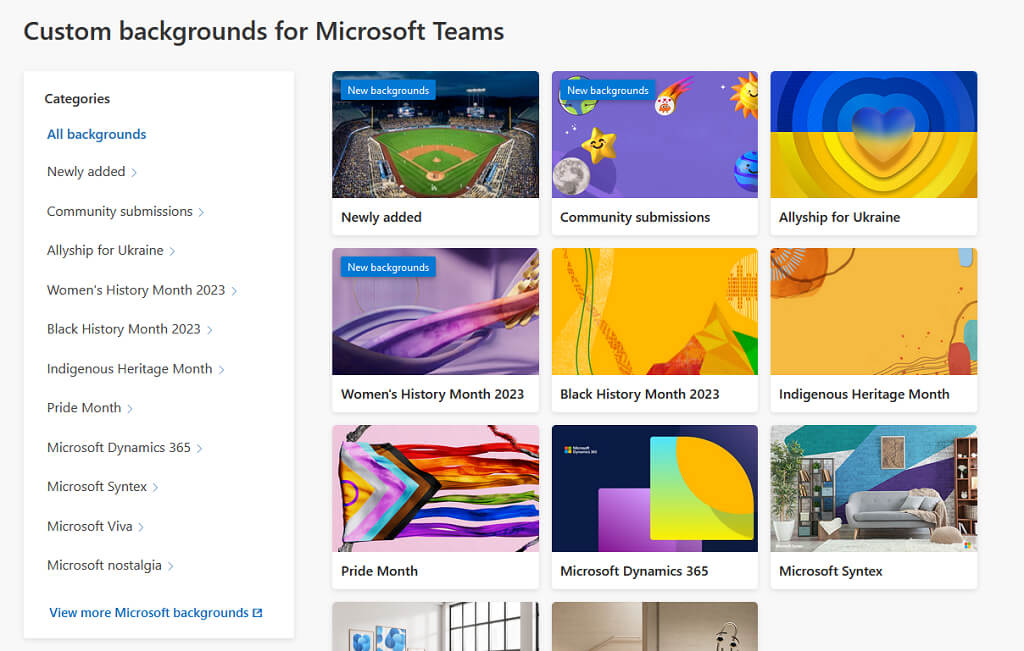Image resolution: width=1024 pixels, height=651 pixels.
Task: Select the Indigenous Heritage Month orange thumbnail
Action: tap(873, 311)
